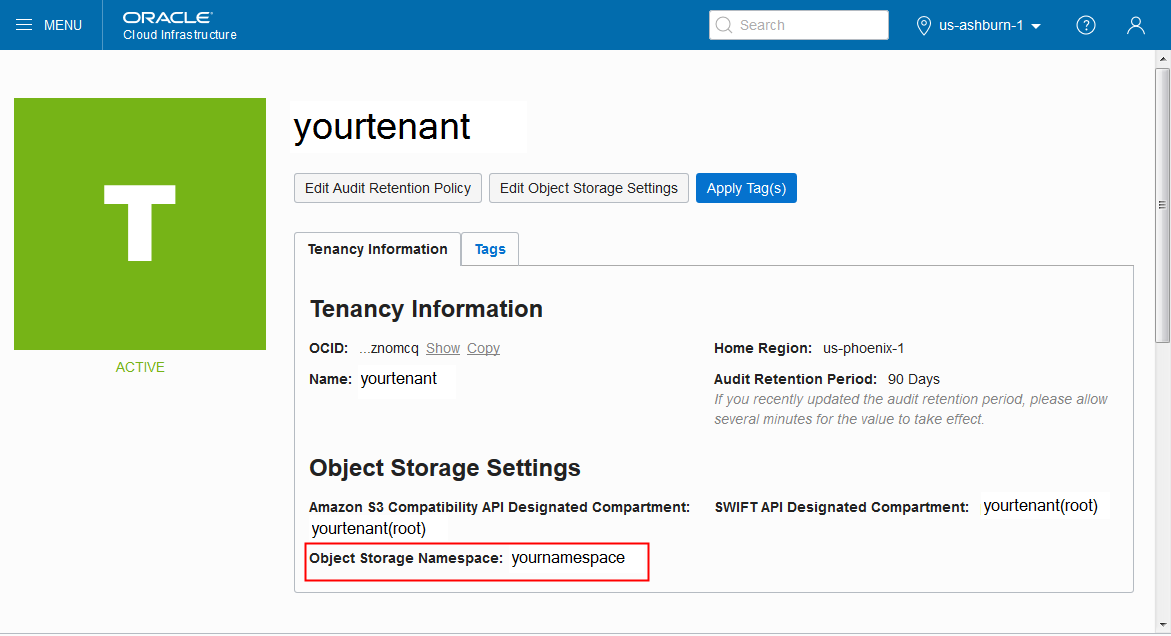Click the vertical scrollbar thumb

coord(1162,205)
